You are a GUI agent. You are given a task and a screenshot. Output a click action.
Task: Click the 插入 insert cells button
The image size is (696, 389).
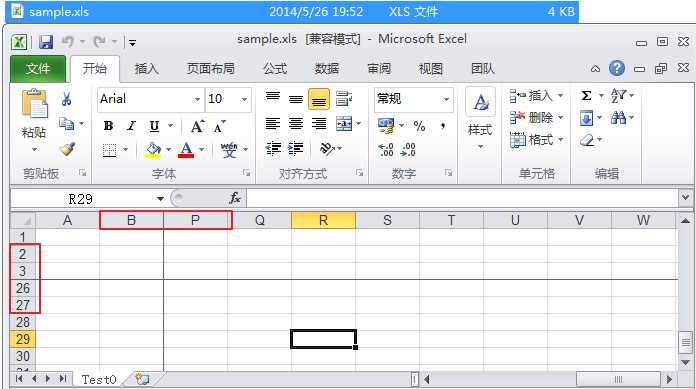pos(536,95)
